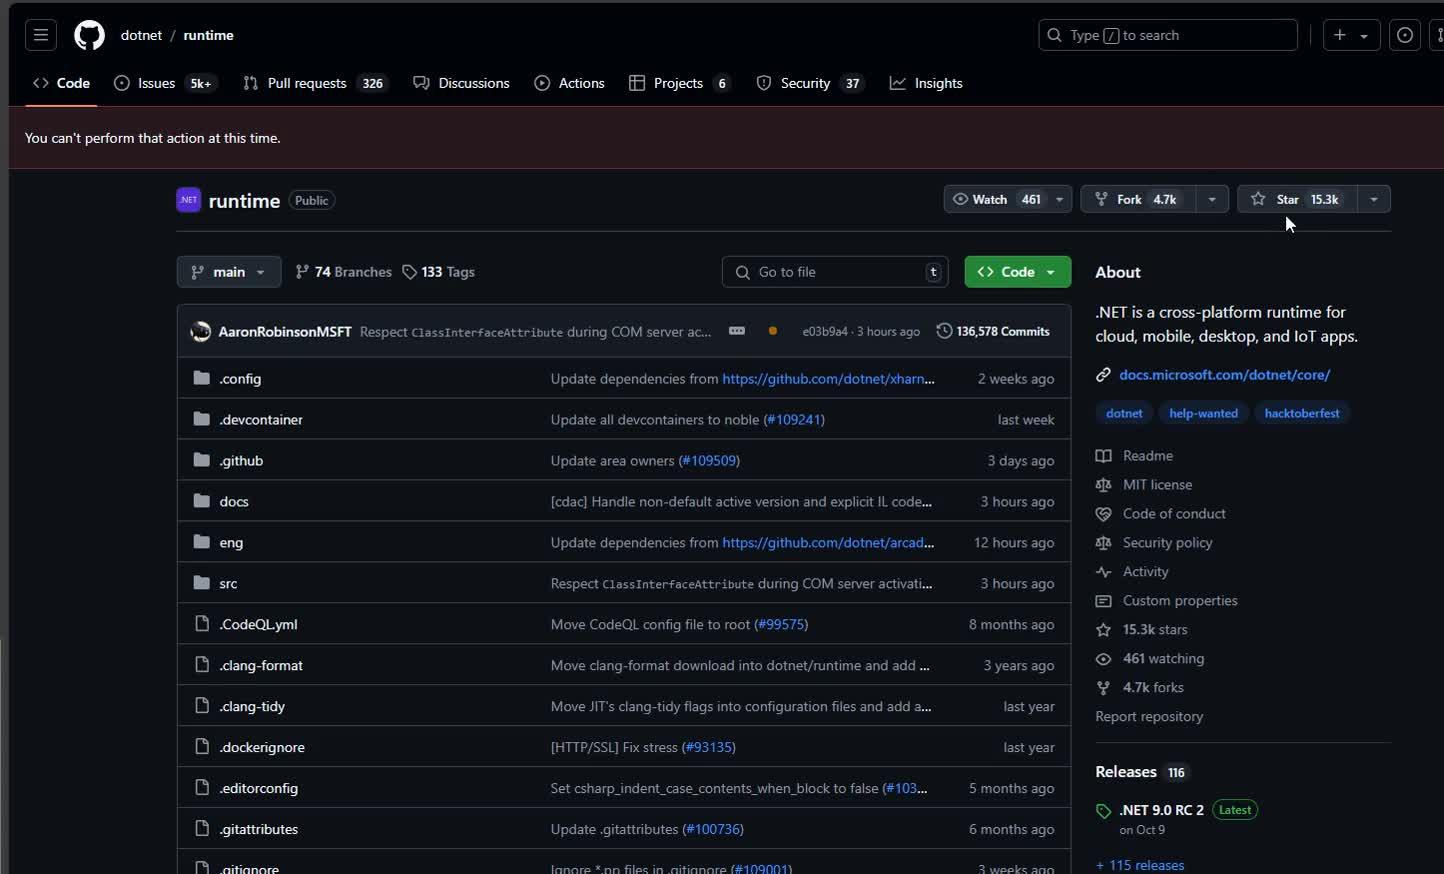The height and width of the screenshot is (874, 1444).
Task: Open the .CodeQL.yml file
Action: [x=258, y=625]
